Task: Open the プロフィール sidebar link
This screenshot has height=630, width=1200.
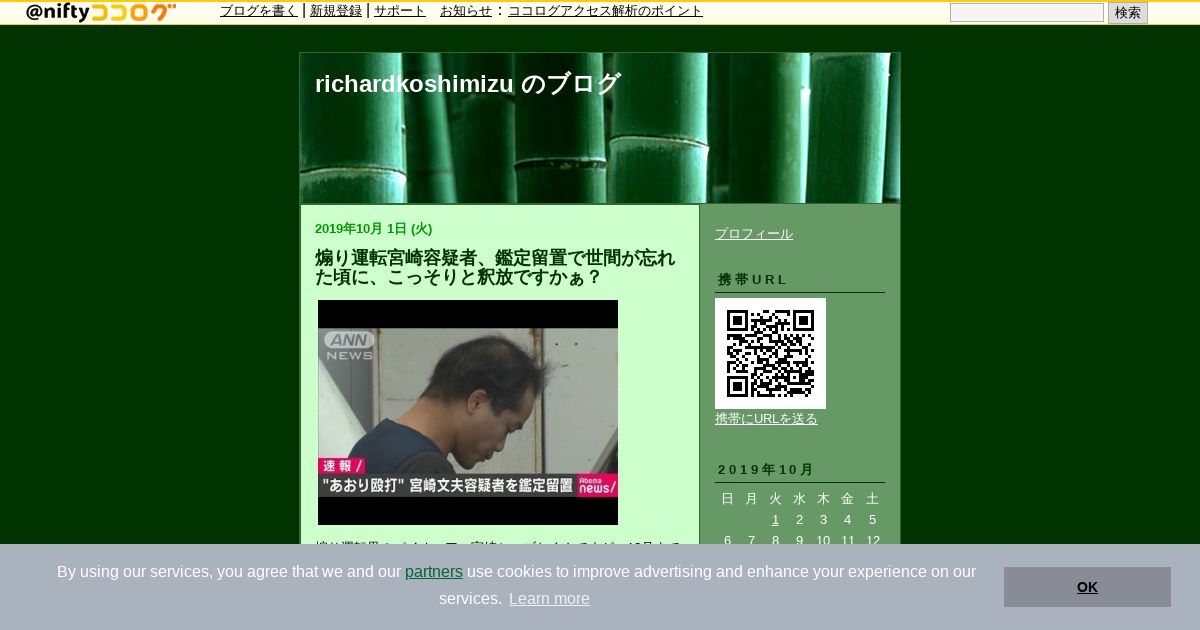Action: [754, 234]
